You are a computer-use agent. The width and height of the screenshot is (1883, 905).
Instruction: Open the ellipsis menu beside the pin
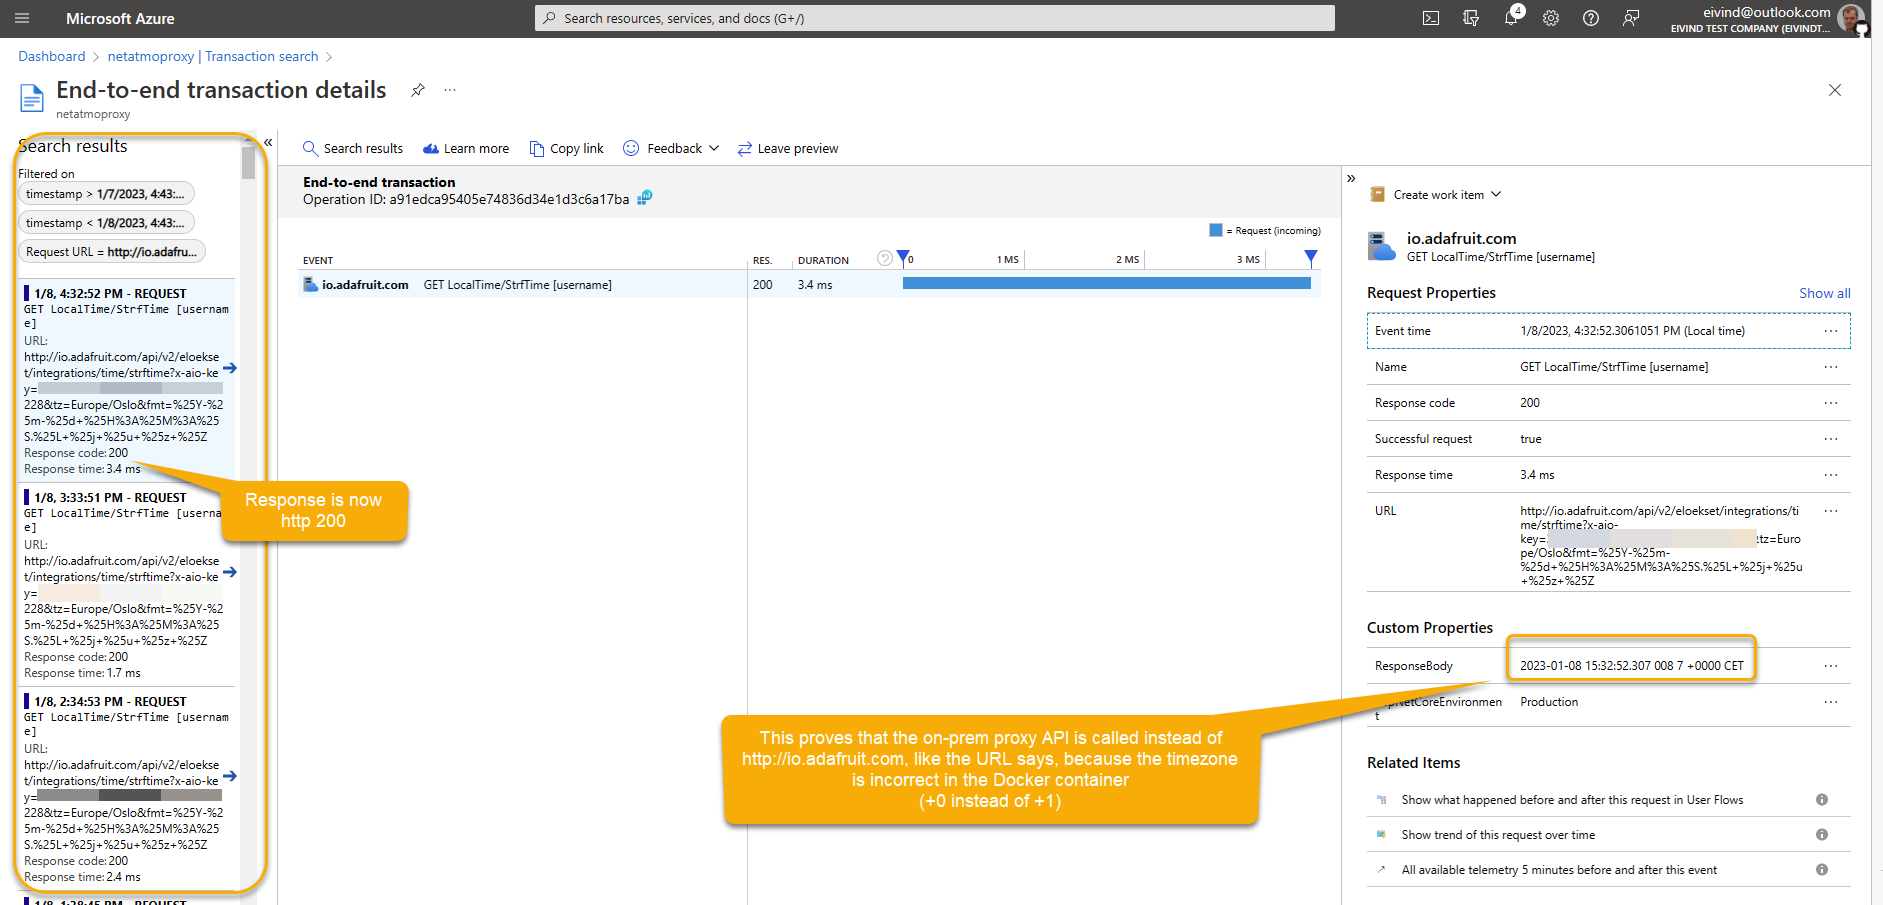(450, 89)
